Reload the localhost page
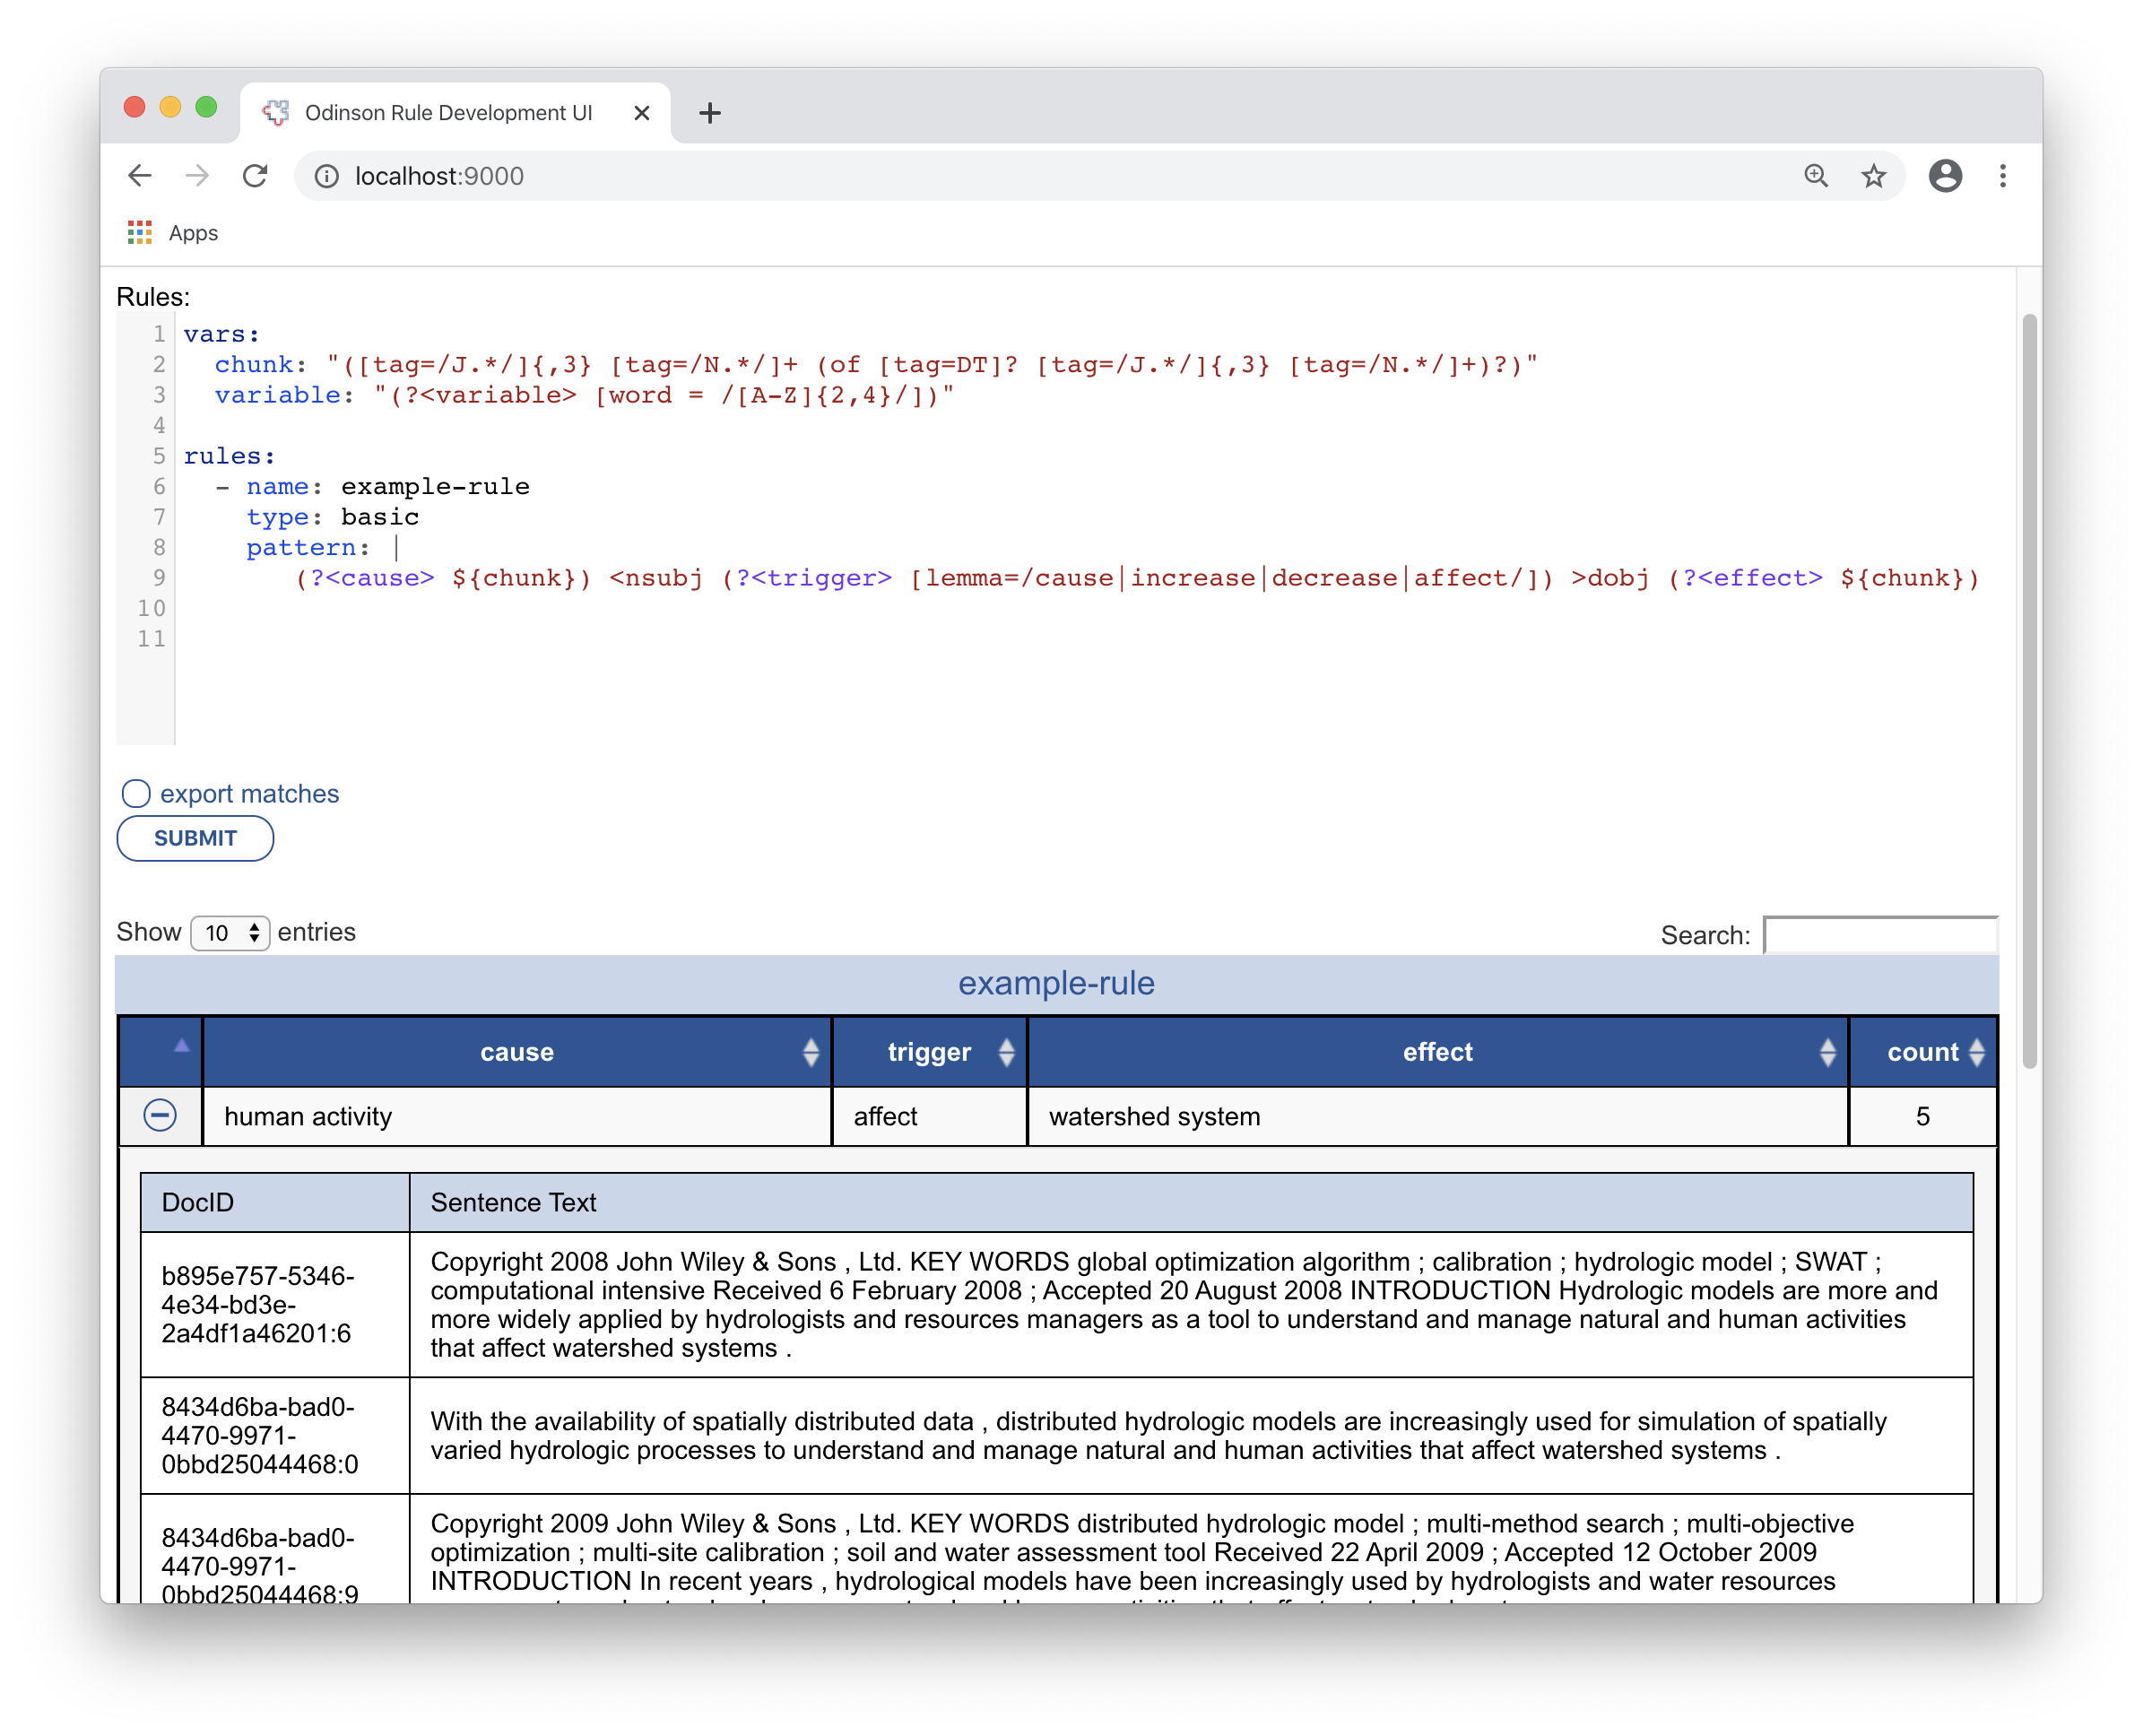The height and width of the screenshot is (1736, 2143). 255,176
